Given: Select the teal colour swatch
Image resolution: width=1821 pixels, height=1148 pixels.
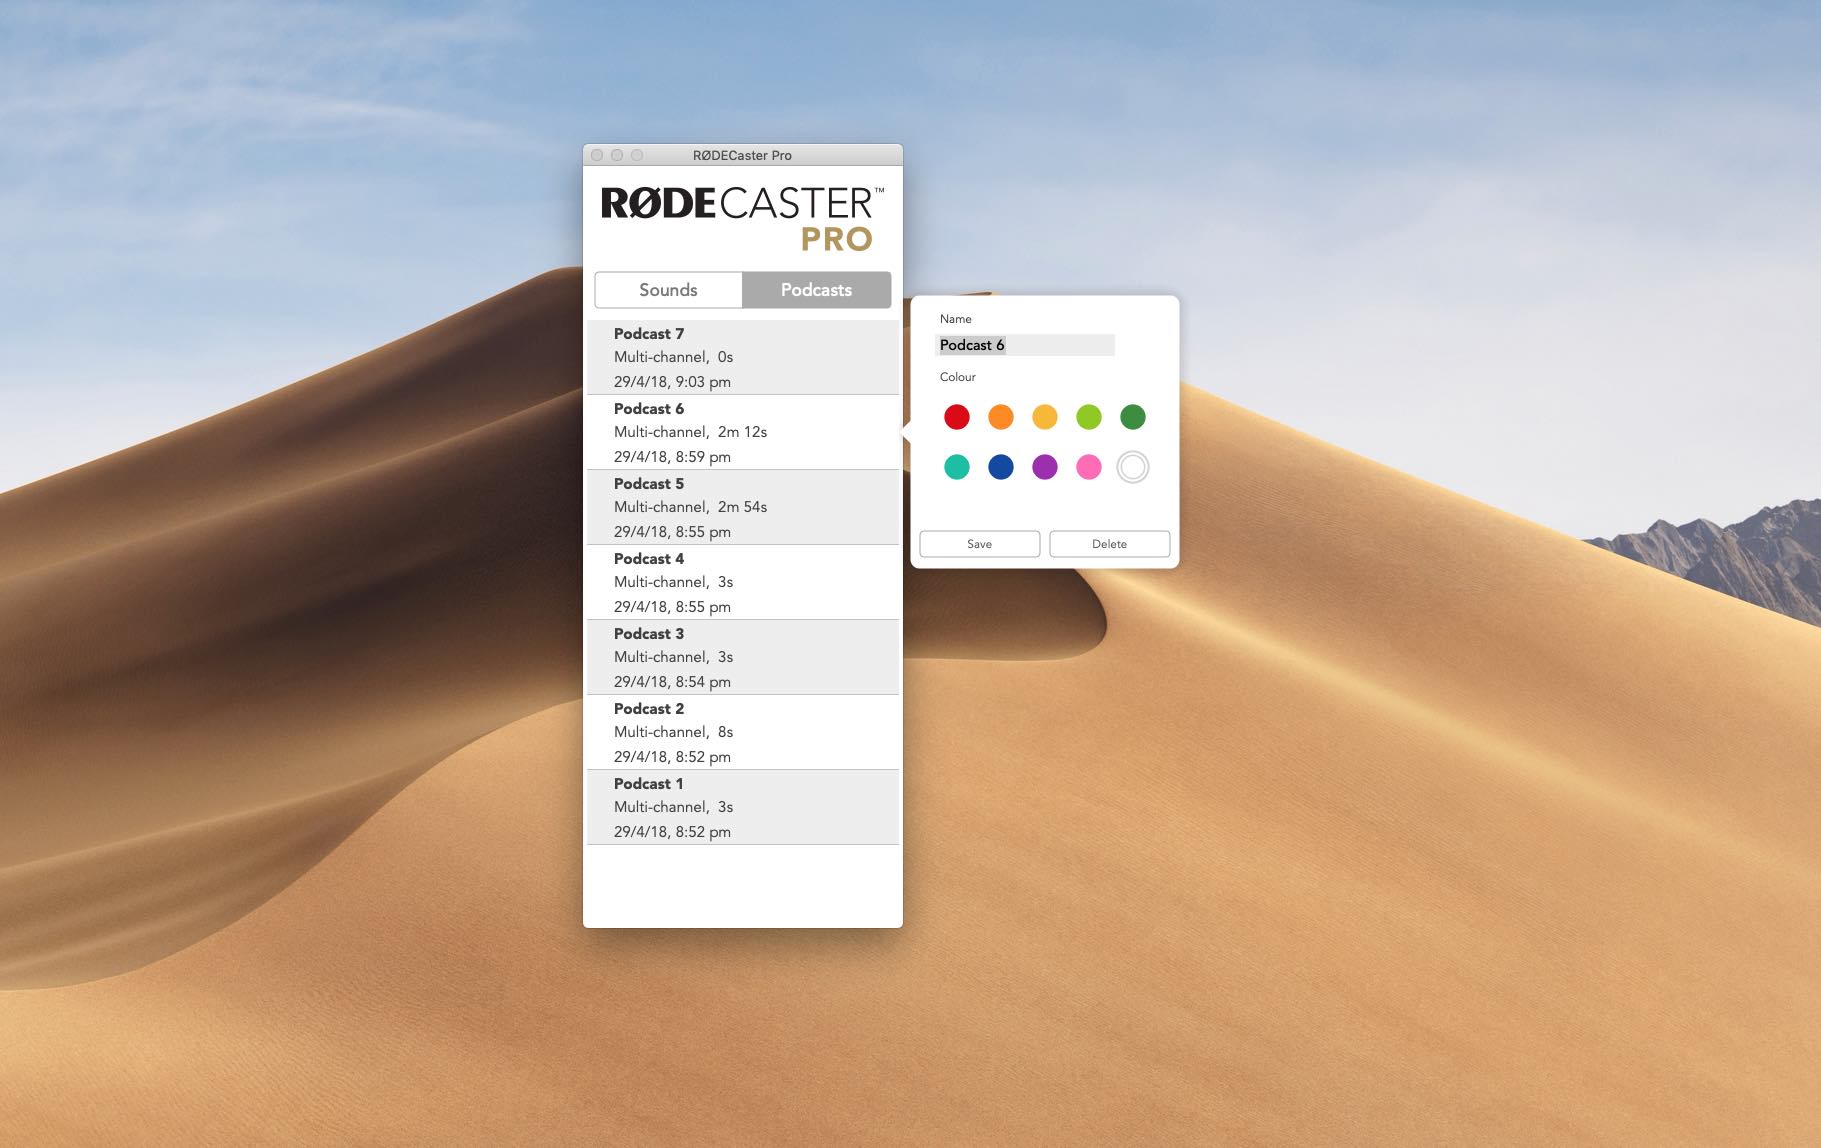Looking at the screenshot, I should point(957,467).
